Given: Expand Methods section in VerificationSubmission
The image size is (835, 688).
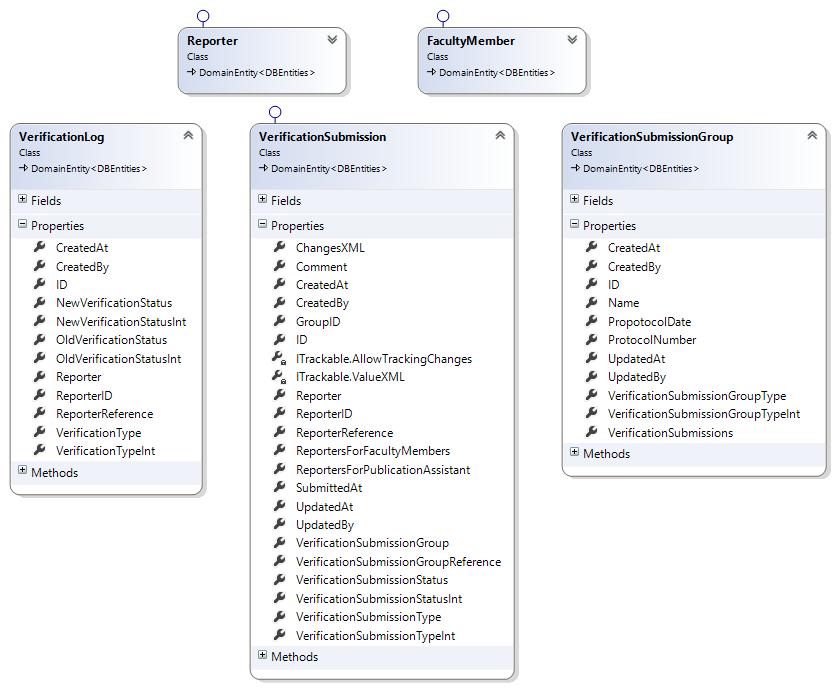Looking at the screenshot, I should [x=263, y=655].
